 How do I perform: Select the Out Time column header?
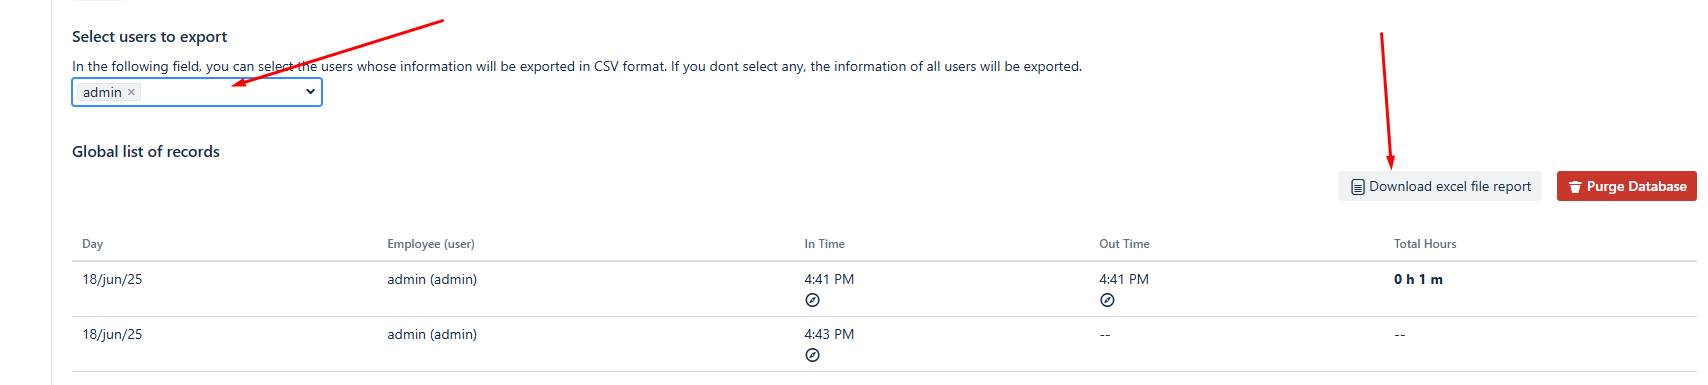pyautogui.click(x=1124, y=244)
